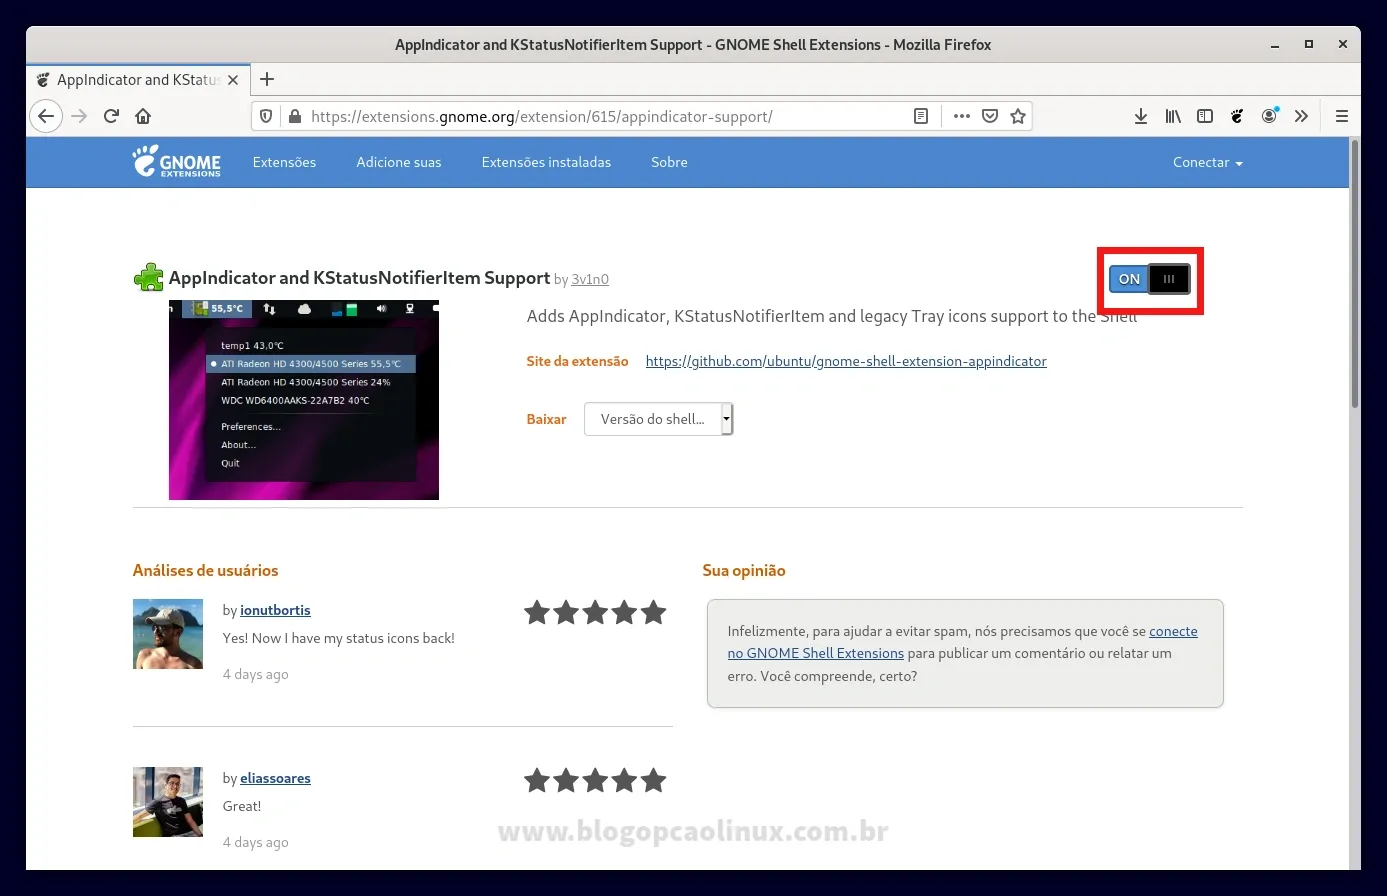The image size is (1387, 896).
Task: Open the Firefox home page
Action: pos(143,116)
